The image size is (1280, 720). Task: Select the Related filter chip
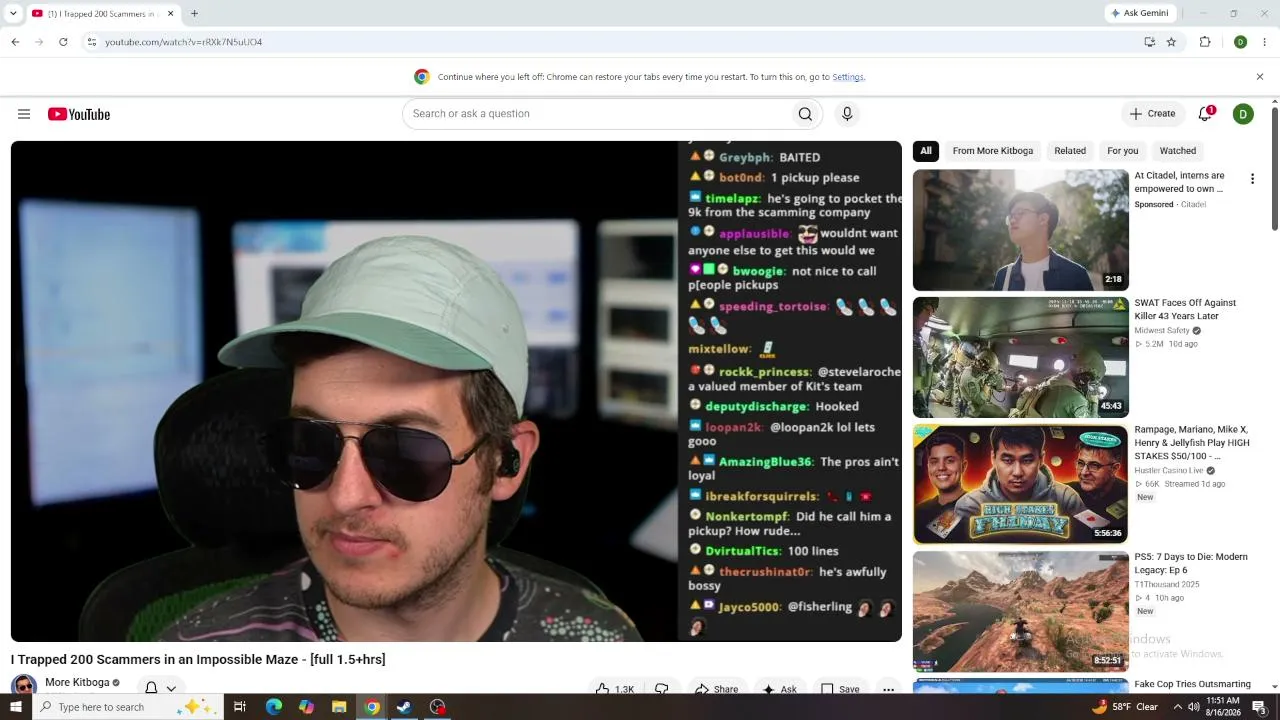coord(1070,151)
